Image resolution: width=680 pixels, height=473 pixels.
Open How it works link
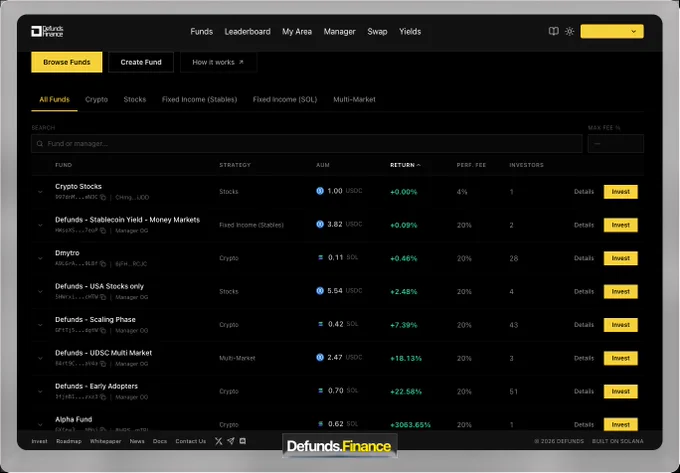(x=218, y=62)
